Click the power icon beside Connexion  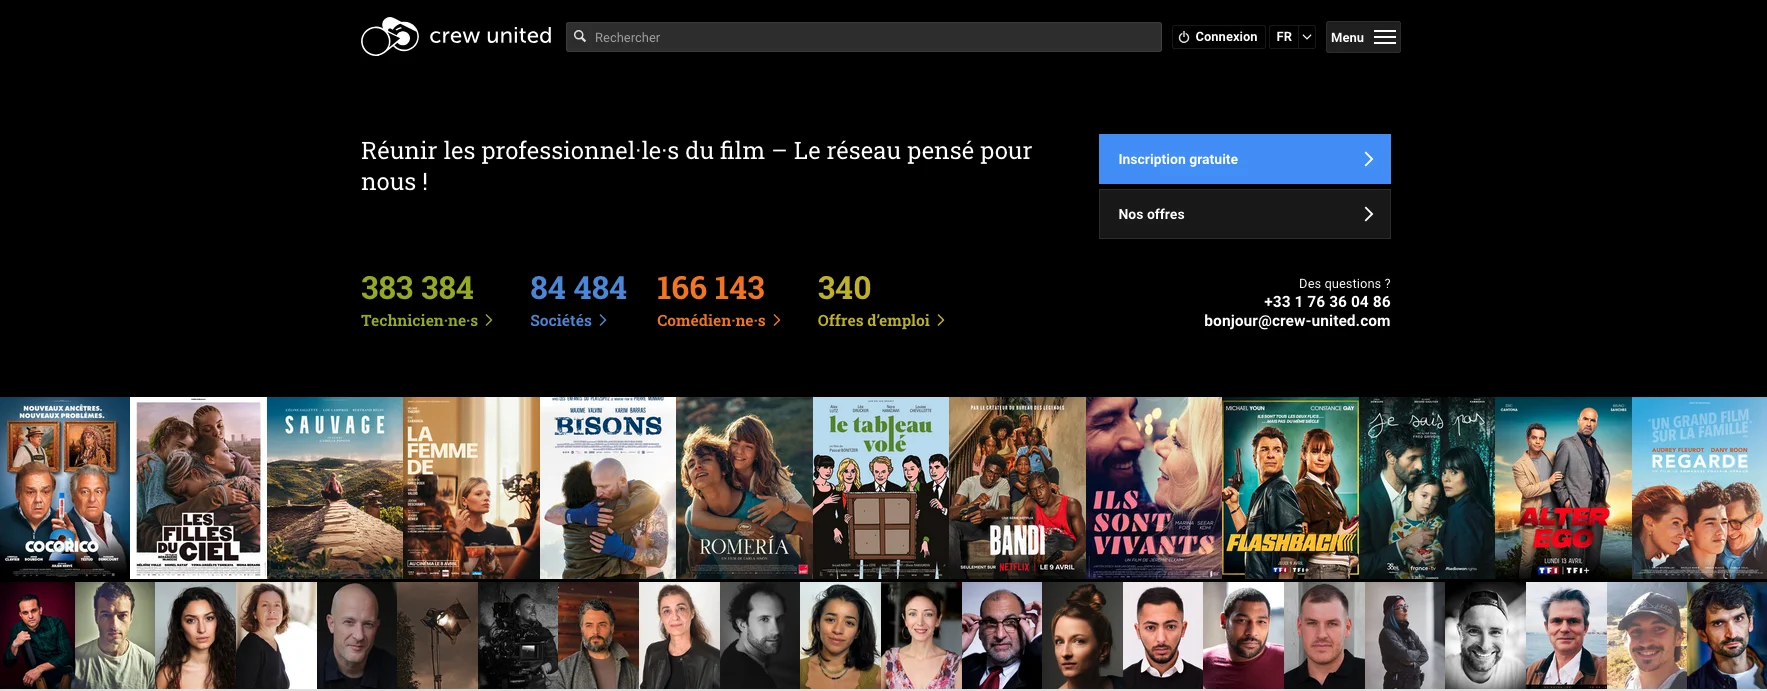pos(1184,37)
